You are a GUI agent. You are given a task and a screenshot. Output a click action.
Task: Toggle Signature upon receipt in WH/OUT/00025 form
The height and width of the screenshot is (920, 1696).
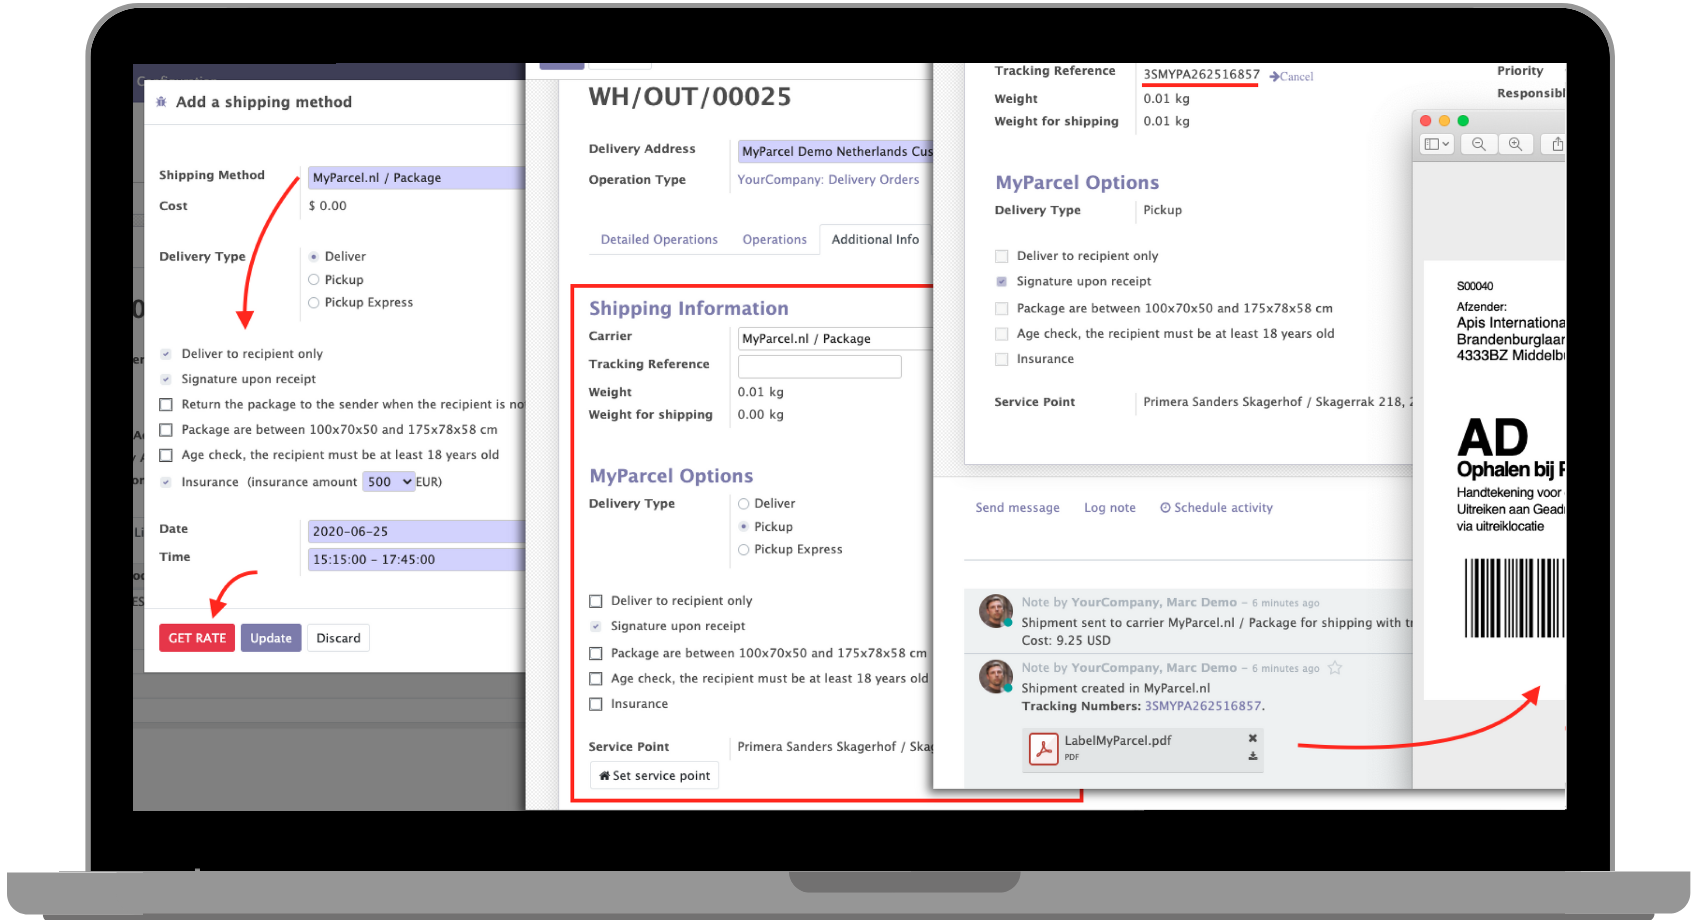pyautogui.click(x=596, y=626)
